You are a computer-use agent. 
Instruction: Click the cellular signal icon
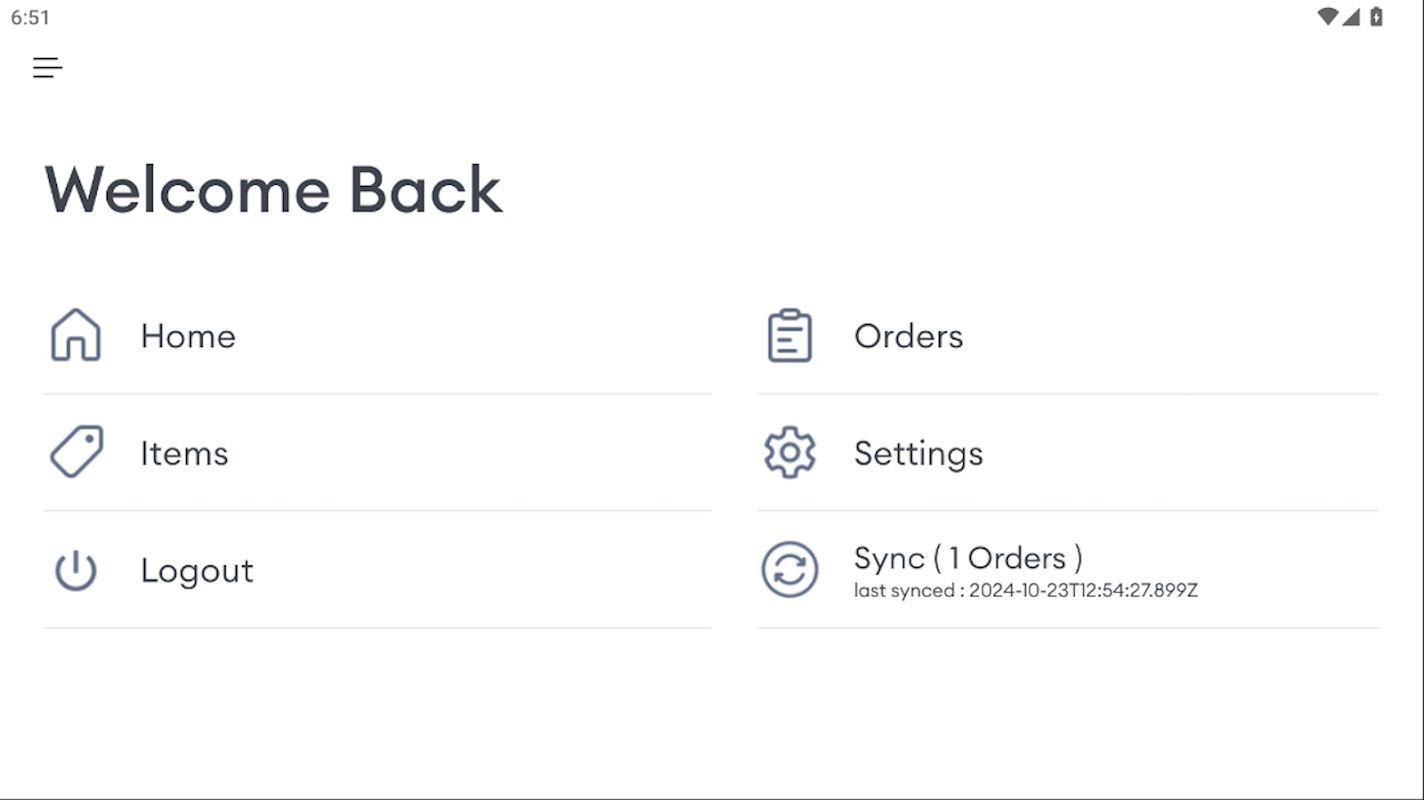pyautogui.click(x=1351, y=16)
